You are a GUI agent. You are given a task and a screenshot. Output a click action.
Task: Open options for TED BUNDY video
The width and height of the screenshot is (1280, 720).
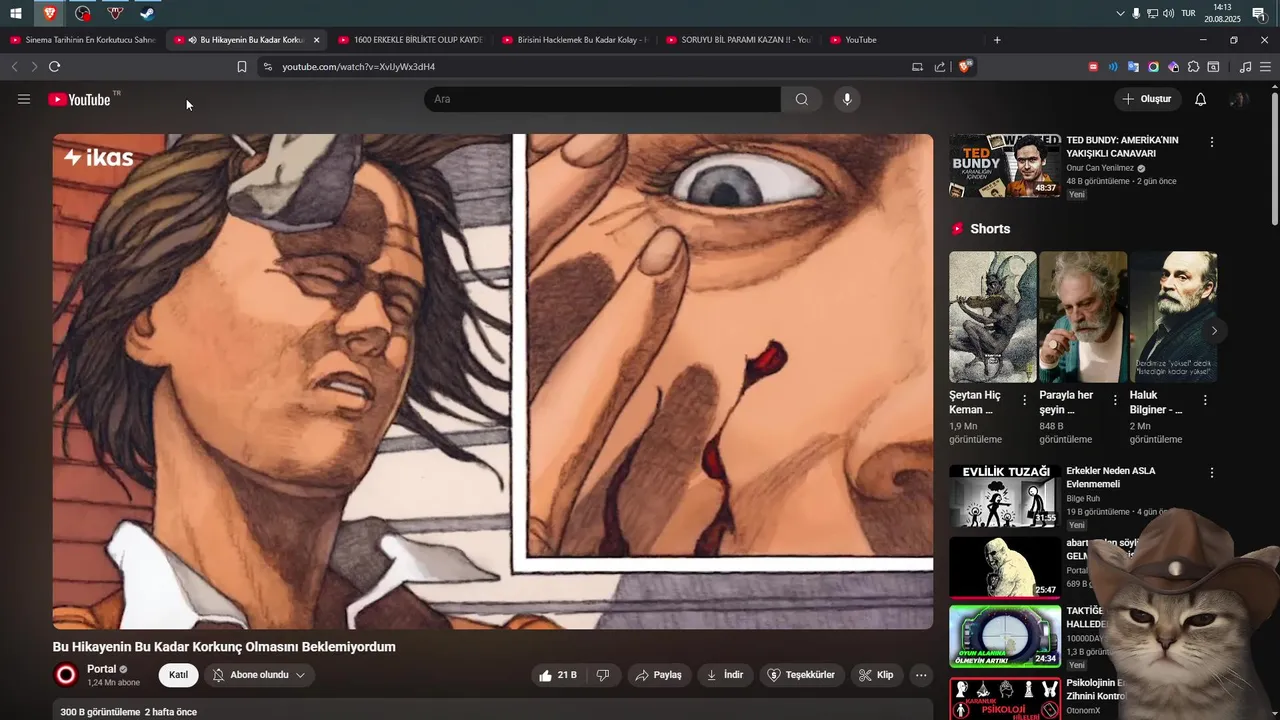pos(1211,142)
